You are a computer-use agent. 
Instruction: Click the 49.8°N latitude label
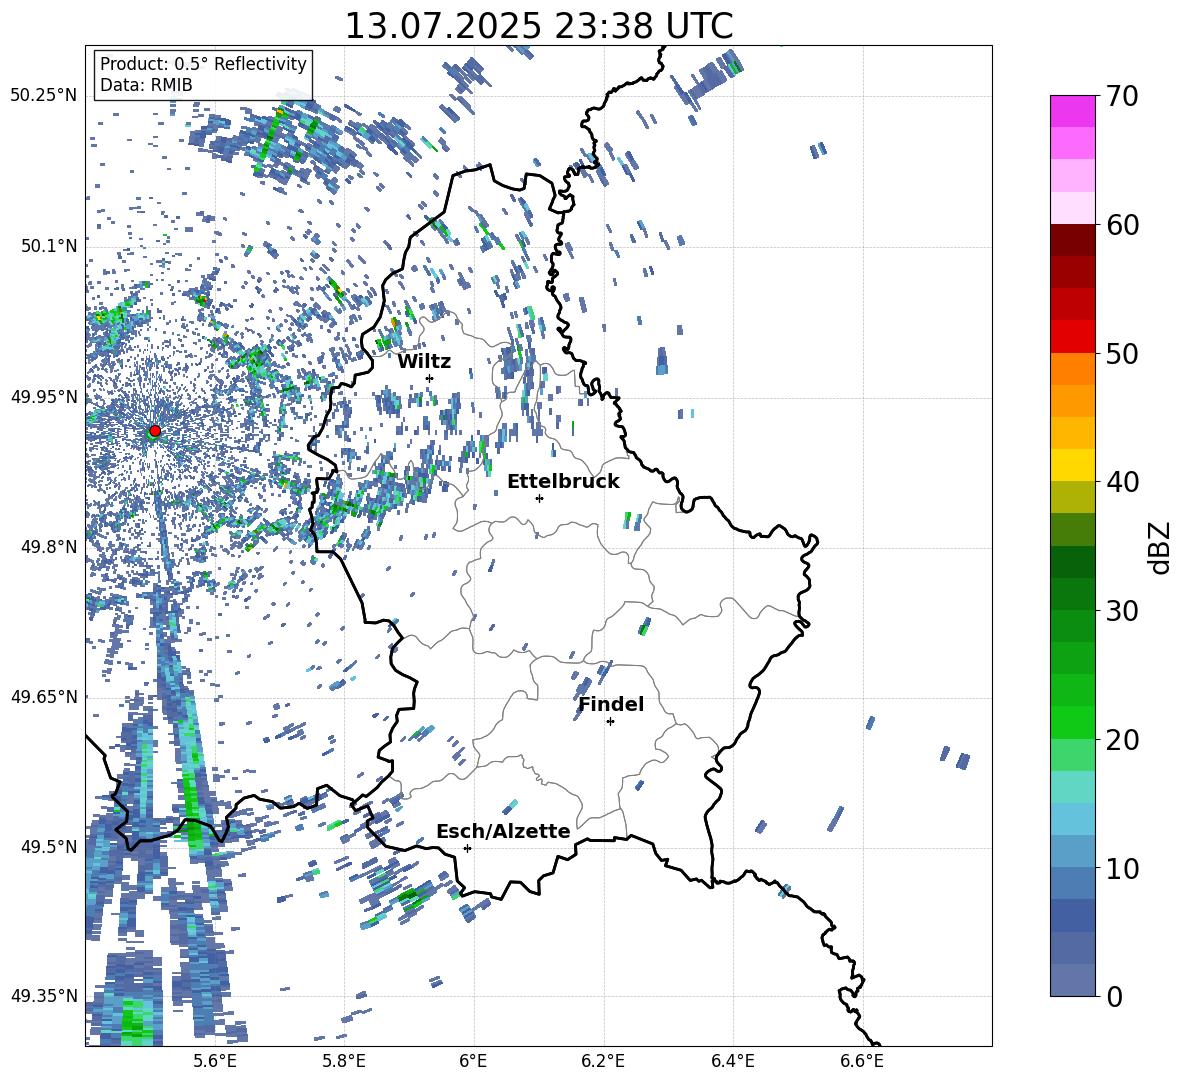click(50, 547)
